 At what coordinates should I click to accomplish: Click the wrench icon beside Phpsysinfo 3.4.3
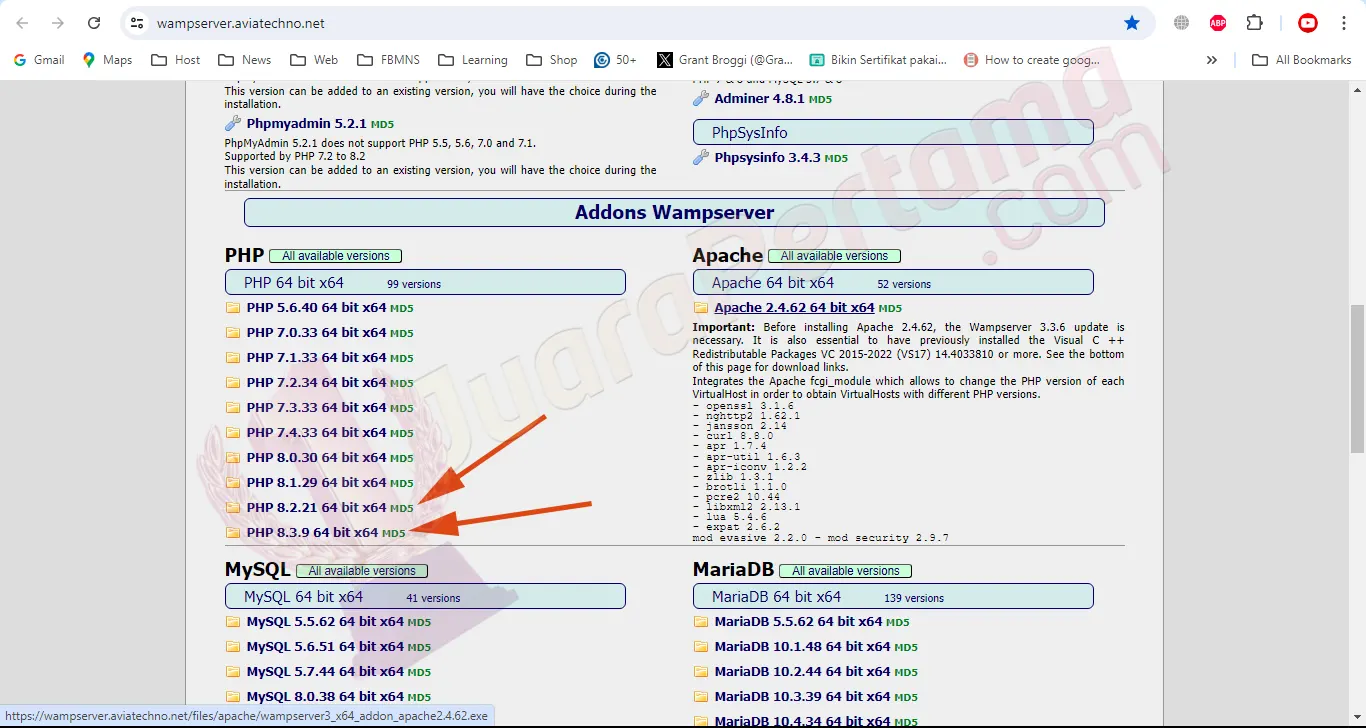(701, 157)
